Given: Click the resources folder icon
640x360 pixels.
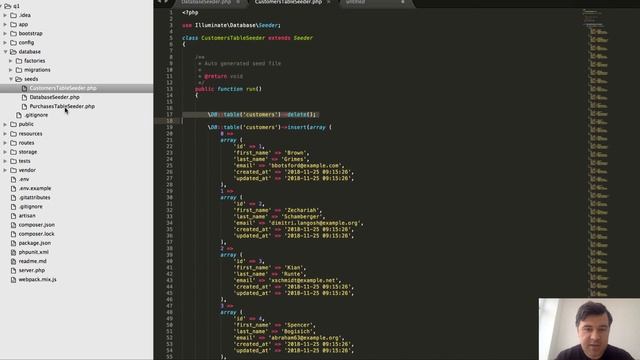Looking at the screenshot, I should pyautogui.click(x=13, y=133).
